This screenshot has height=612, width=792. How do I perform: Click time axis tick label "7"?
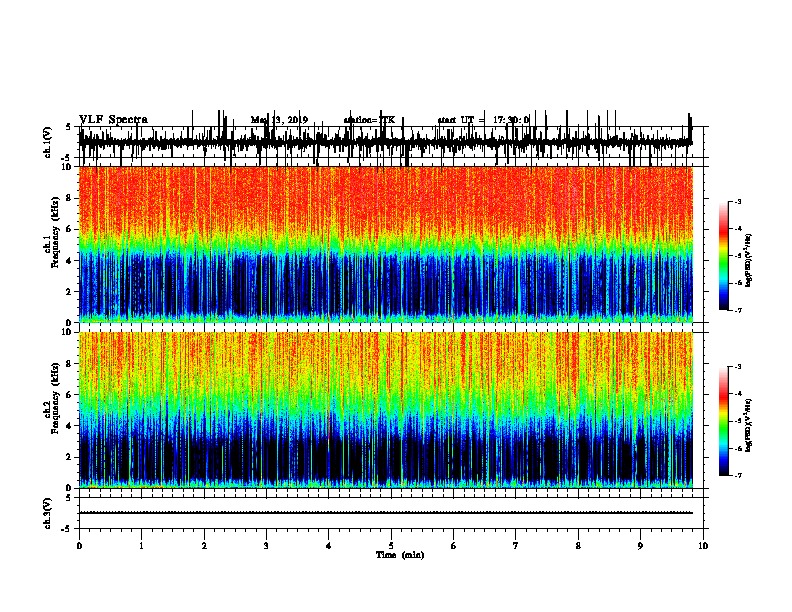(516, 546)
